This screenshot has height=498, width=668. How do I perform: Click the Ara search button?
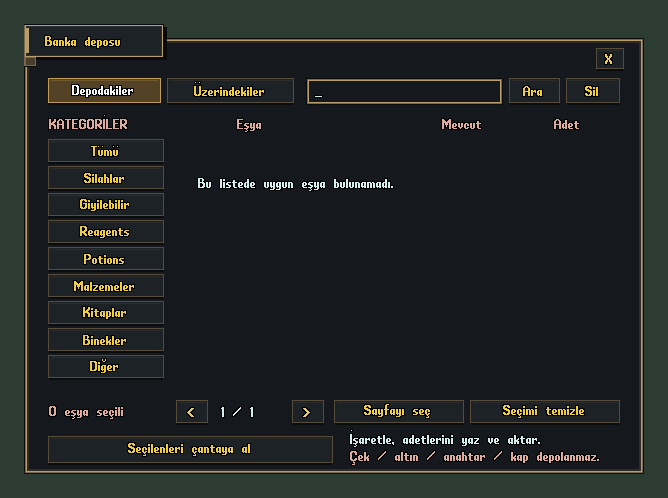(x=534, y=90)
